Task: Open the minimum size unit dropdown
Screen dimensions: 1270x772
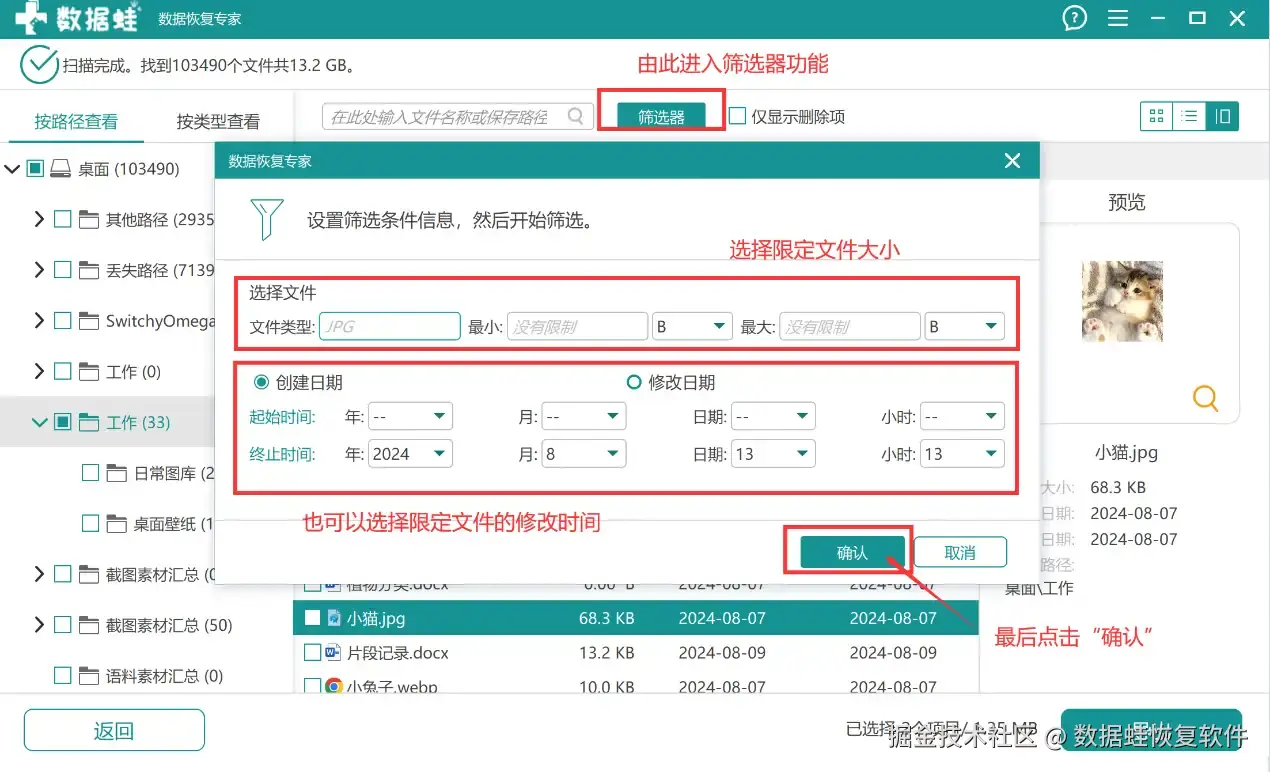Action: (693, 326)
